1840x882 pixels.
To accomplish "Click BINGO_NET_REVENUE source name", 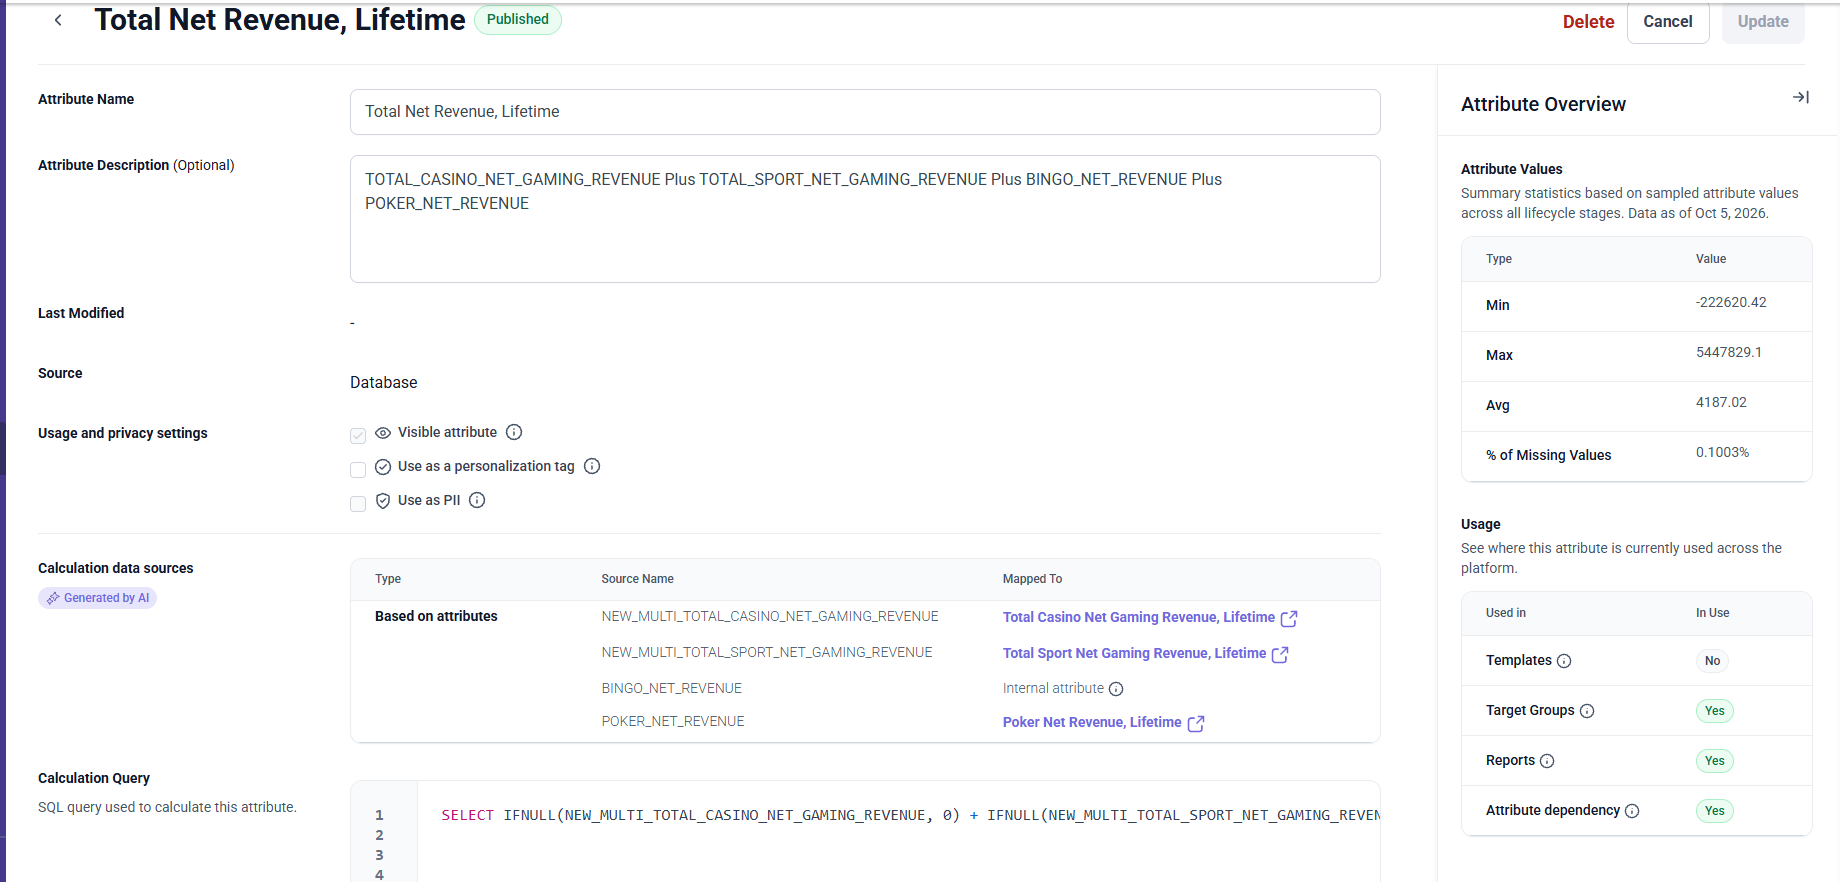I will [x=672, y=688].
